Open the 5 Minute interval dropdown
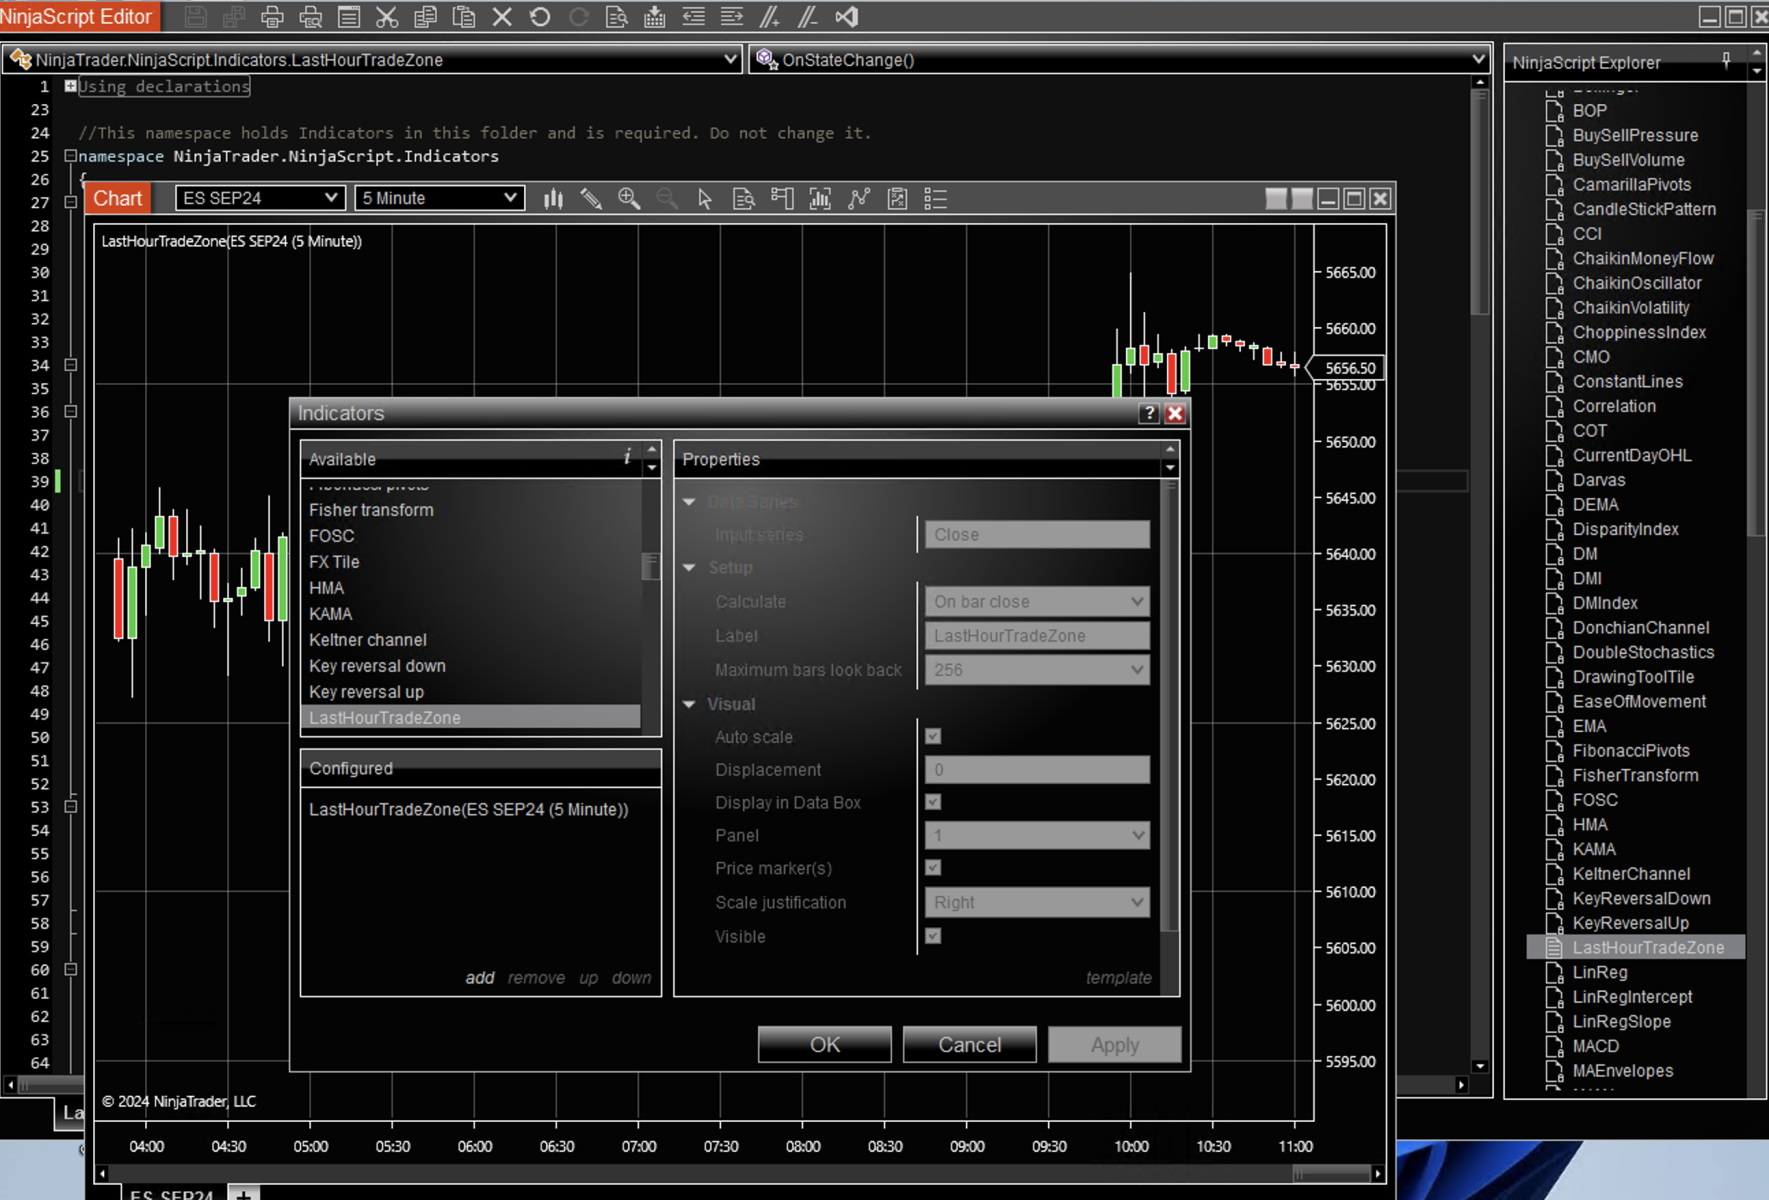The height and width of the screenshot is (1200, 1769). tap(439, 198)
